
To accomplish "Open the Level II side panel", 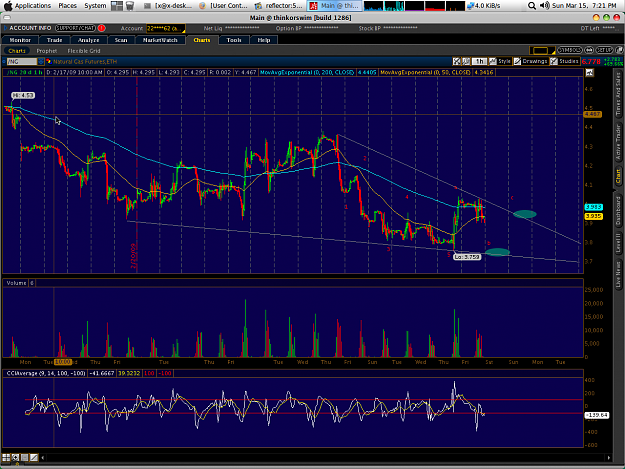I will [x=618, y=243].
